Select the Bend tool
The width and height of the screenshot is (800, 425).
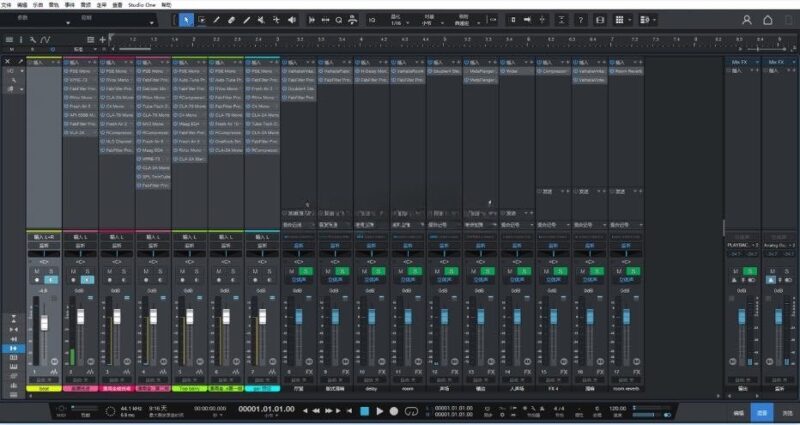(x=276, y=20)
